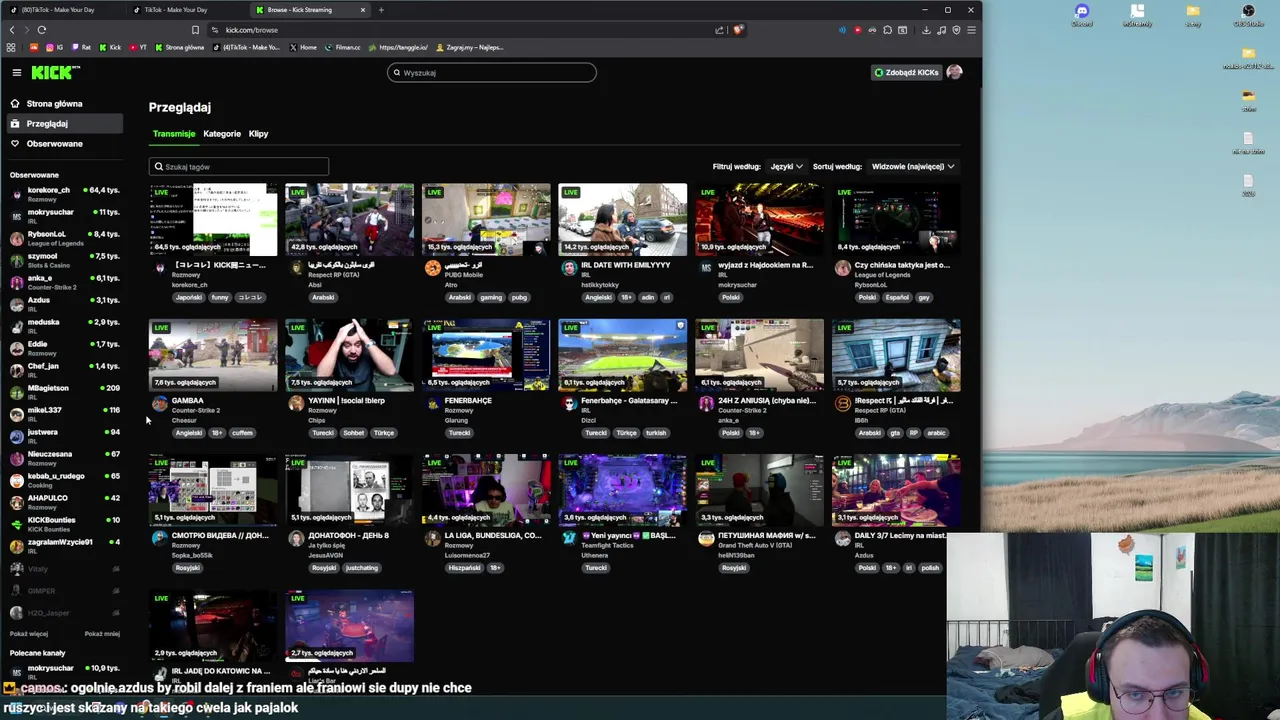The width and height of the screenshot is (1280, 720).
Task: Click the pubg tag under PUBG Mobile stream
Action: pos(519,298)
